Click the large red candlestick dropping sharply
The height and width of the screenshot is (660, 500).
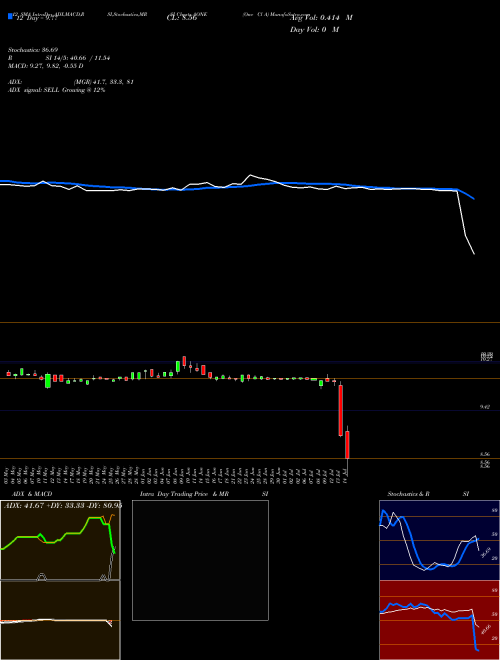340,410
